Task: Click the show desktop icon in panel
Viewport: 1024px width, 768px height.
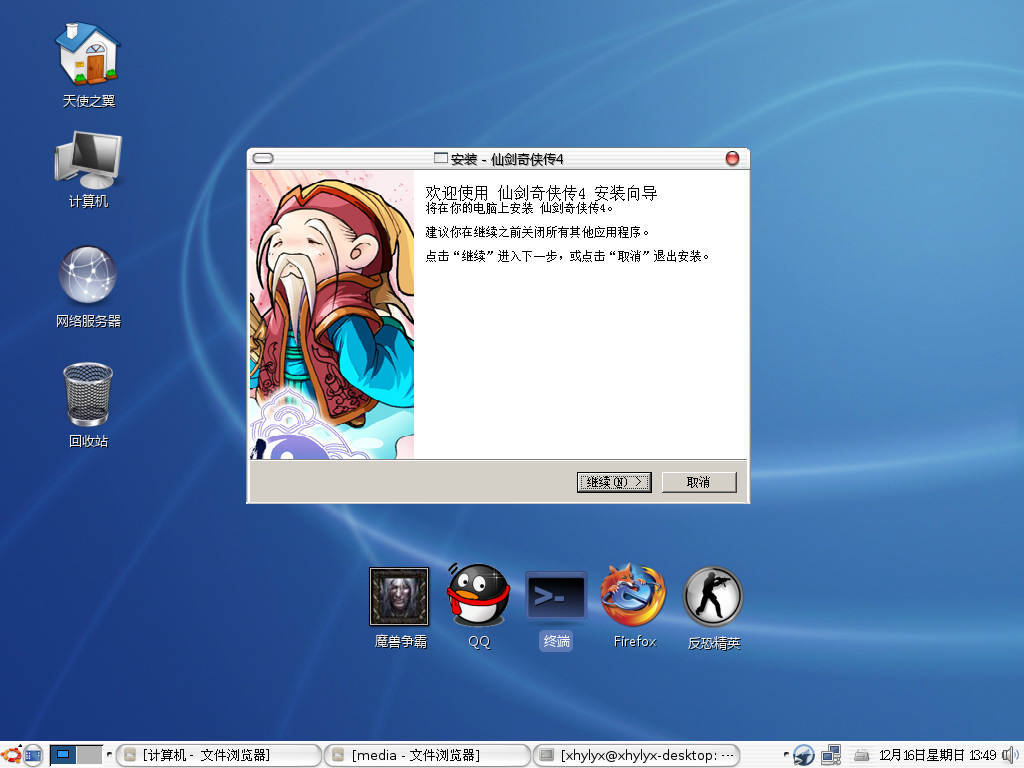Action: (33, 756)
